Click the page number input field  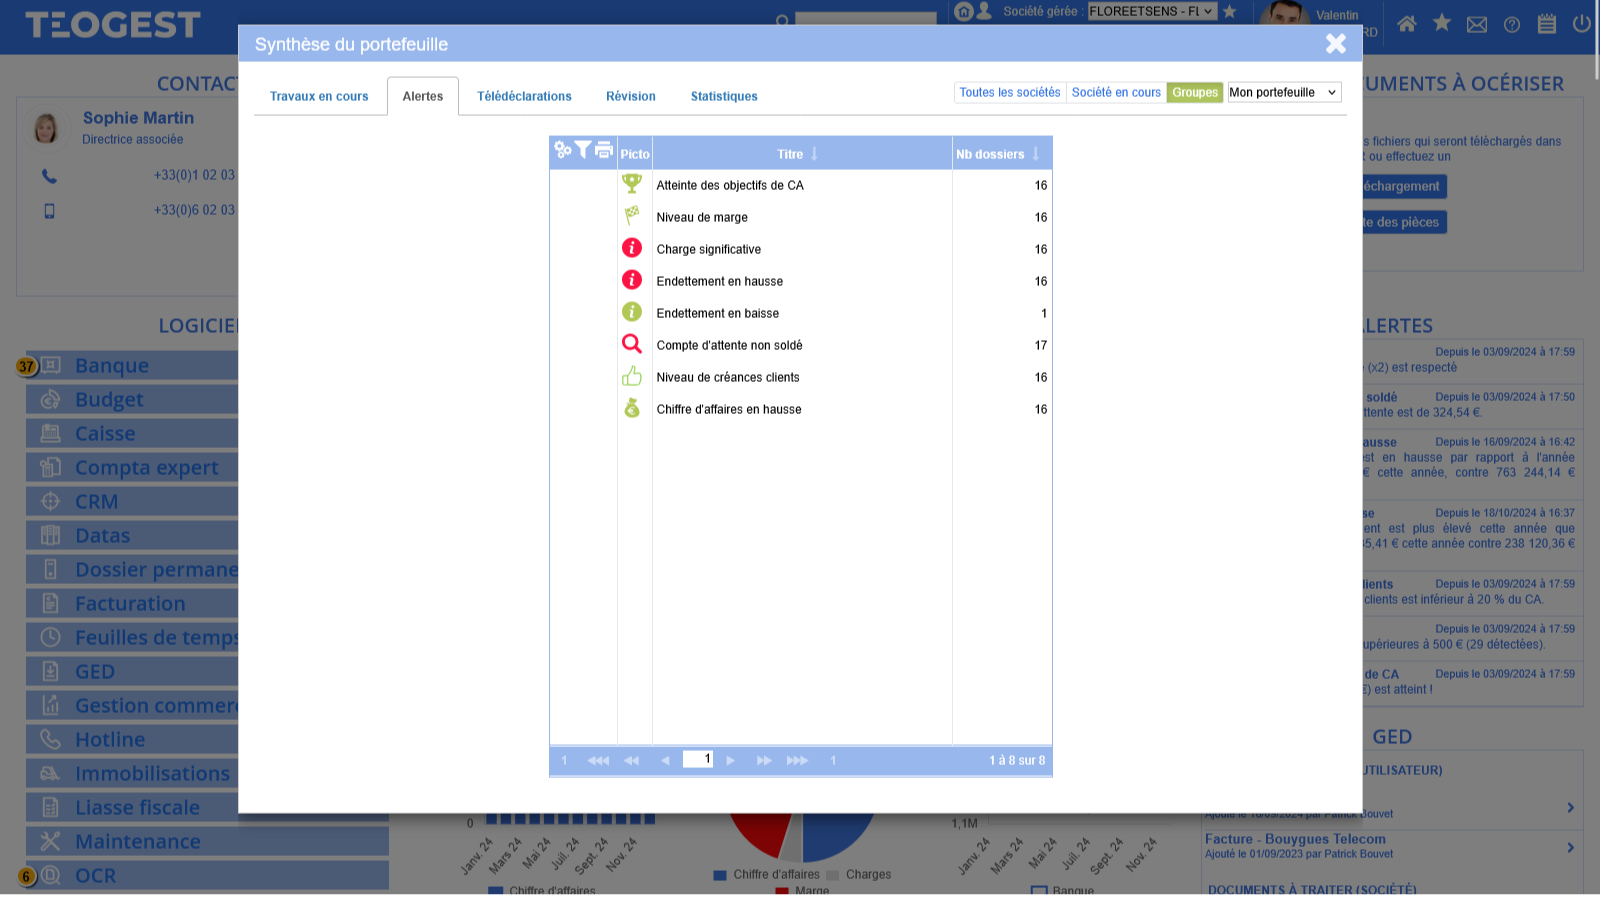pos(698,760)
